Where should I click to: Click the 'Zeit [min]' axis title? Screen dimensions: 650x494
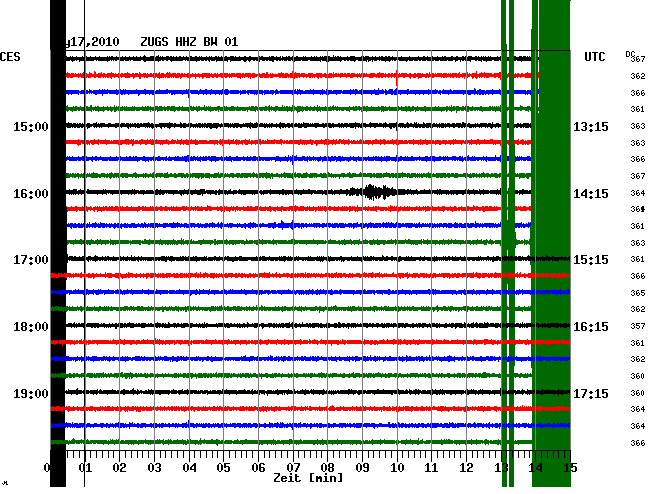tap(308, 478)
